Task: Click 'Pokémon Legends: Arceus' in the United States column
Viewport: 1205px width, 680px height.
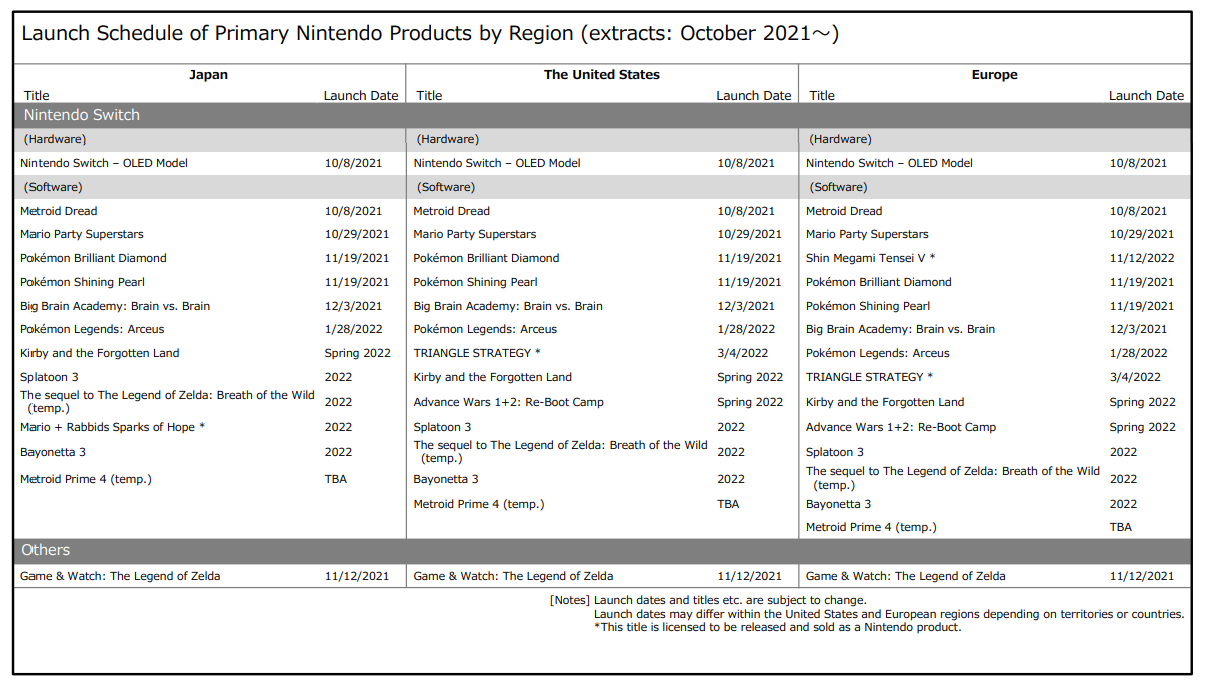Action: (485, 329)
